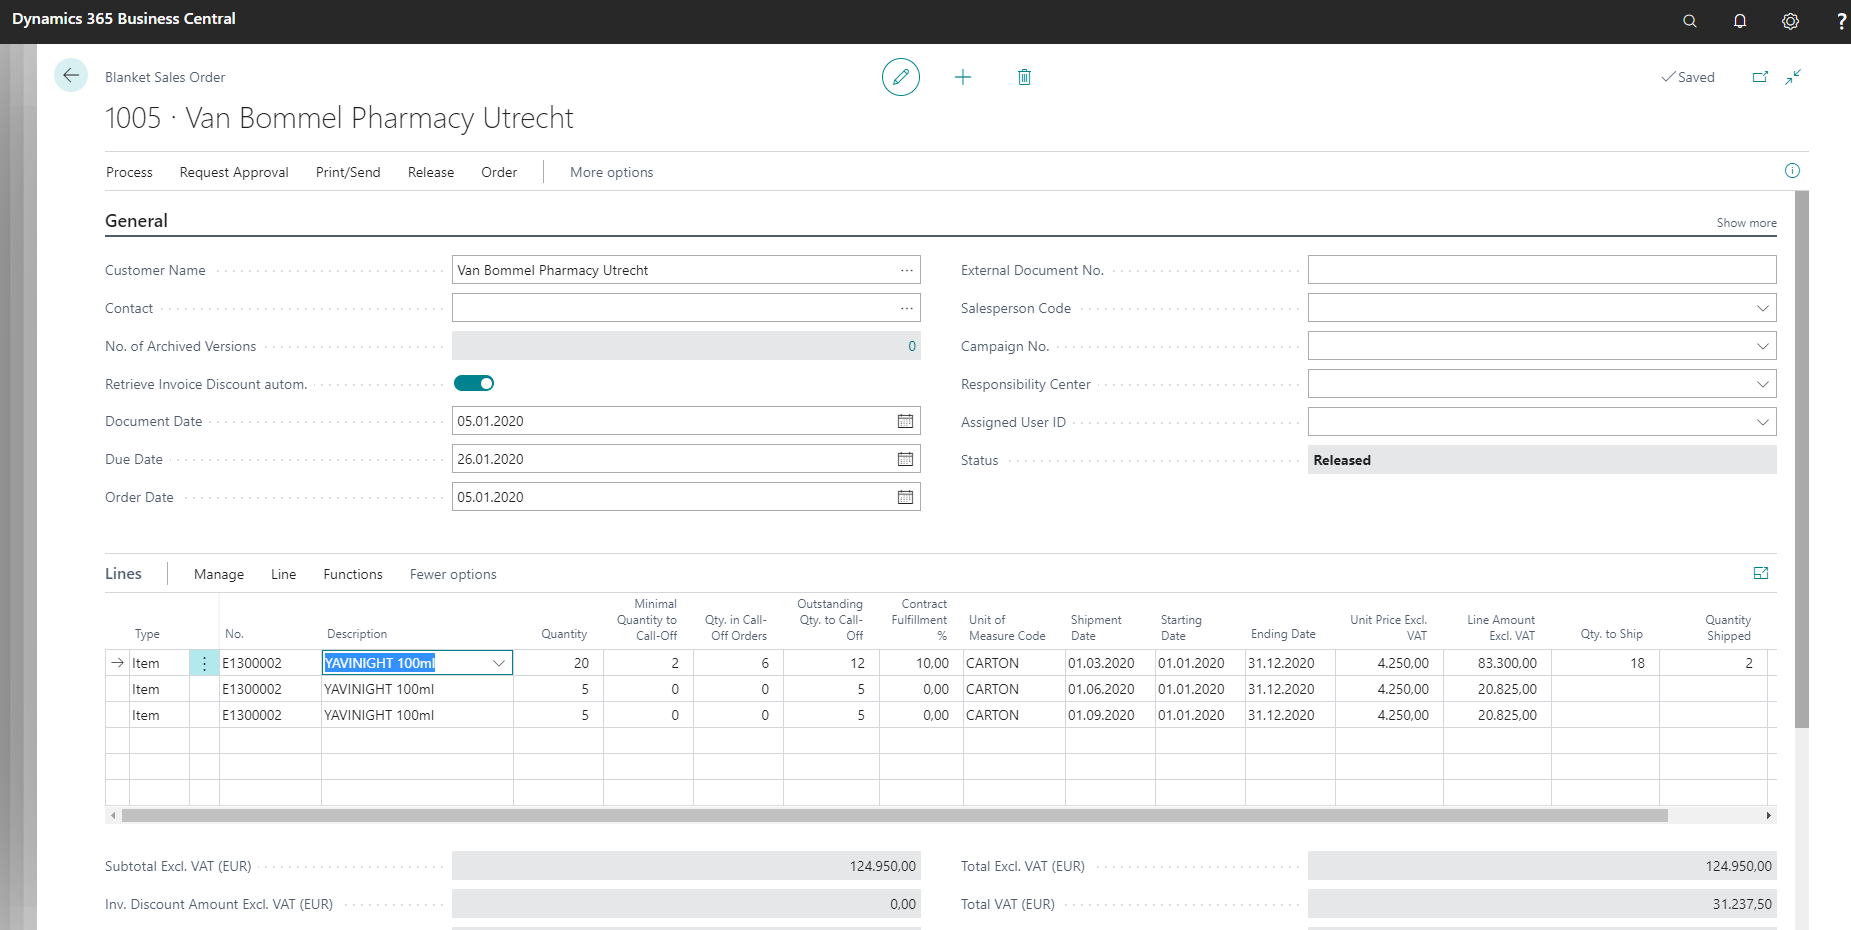
Task: Click Fewer options in Lines
Action: 453,574
